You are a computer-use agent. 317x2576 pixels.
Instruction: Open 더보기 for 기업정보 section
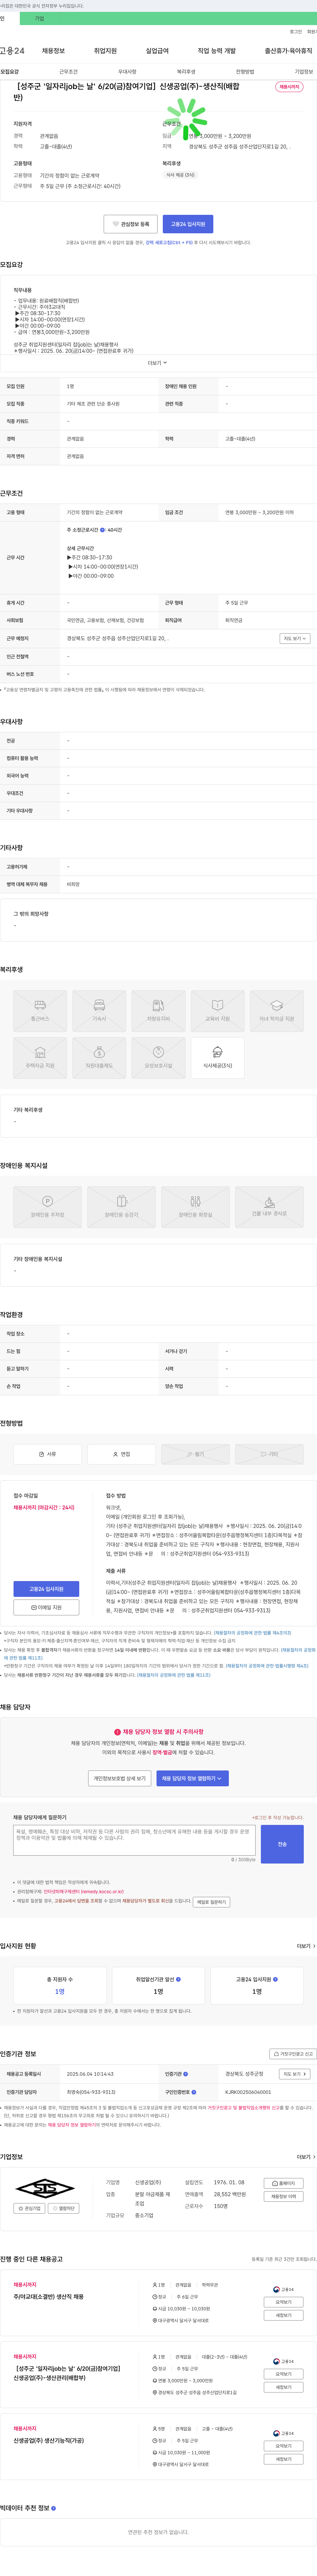306,2157
